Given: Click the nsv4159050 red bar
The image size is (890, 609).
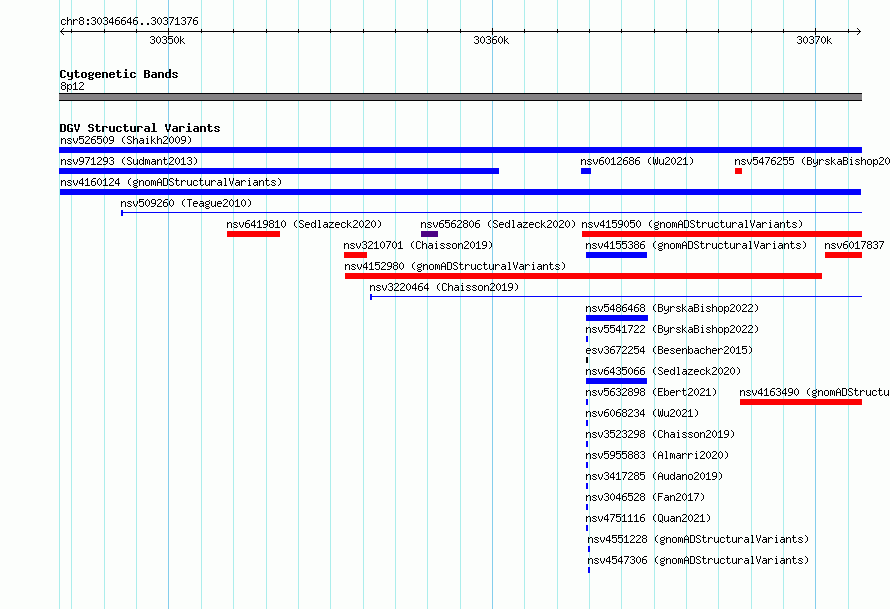Looking at the screenshot, I should click(x=721, y=234).
